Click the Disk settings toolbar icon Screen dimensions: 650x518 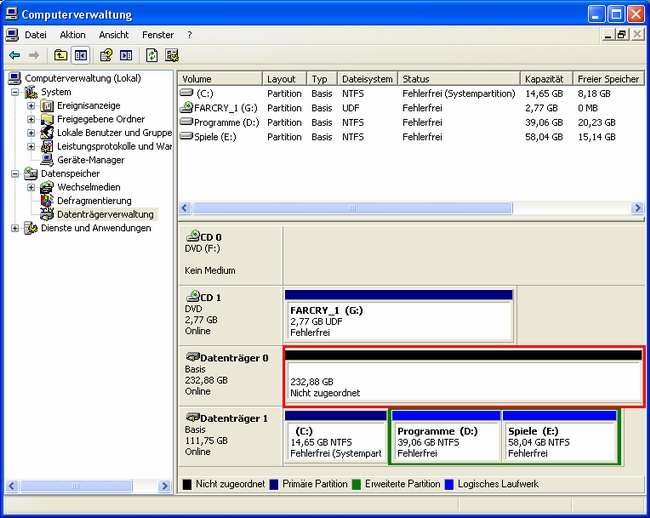coord(172,55)
